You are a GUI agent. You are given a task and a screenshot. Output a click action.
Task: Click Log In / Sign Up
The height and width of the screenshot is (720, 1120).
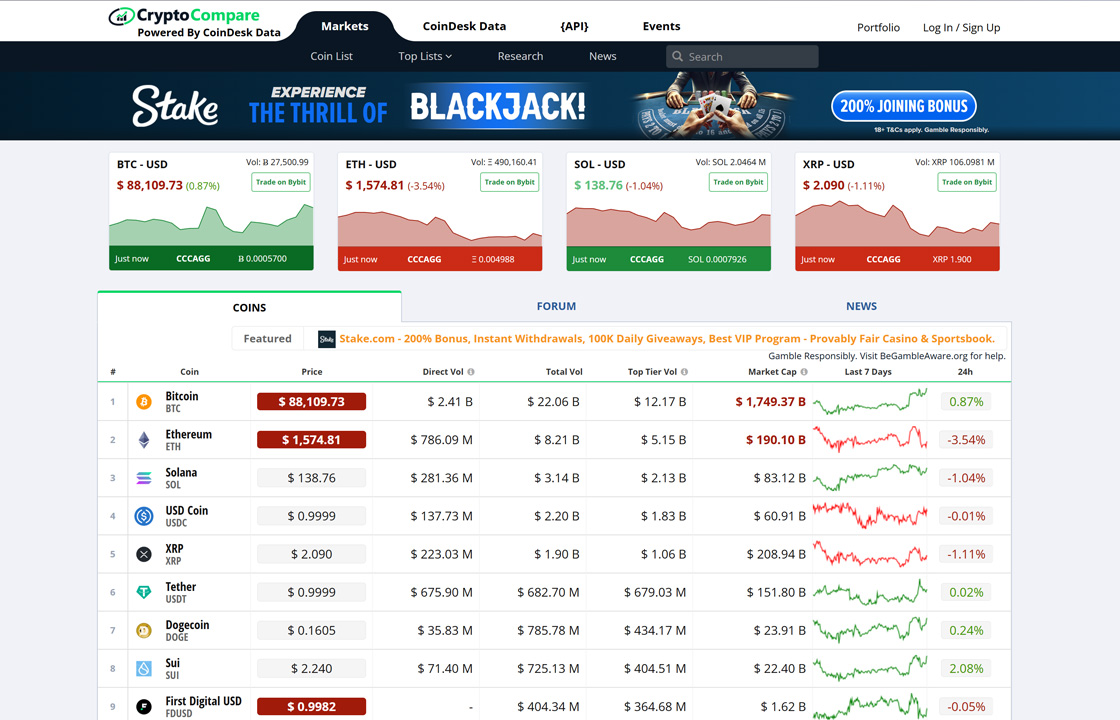[x=961, y=28]
